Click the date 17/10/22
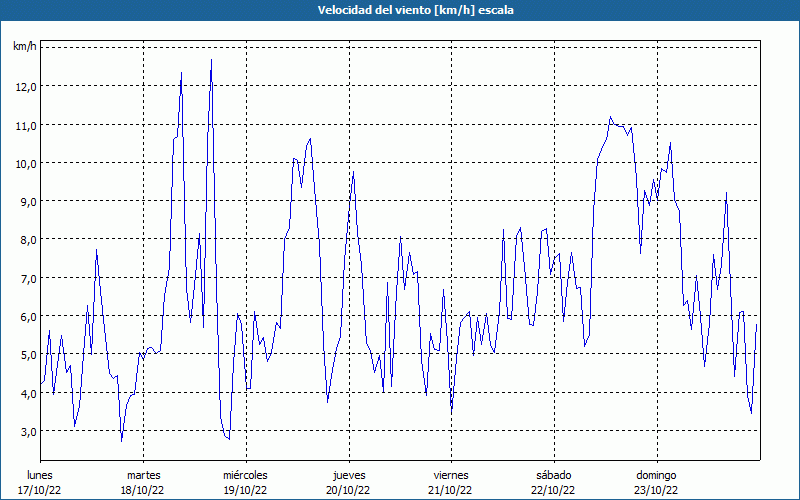This screenshot has width=800, height=500. 40,490
